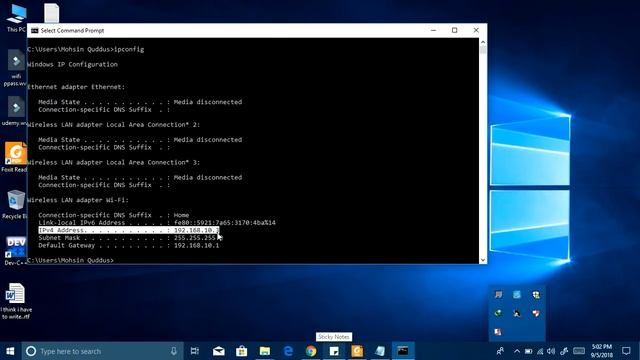Click Cortana microphone in search box
The image size is (640, 360).
tap(173, 351)
